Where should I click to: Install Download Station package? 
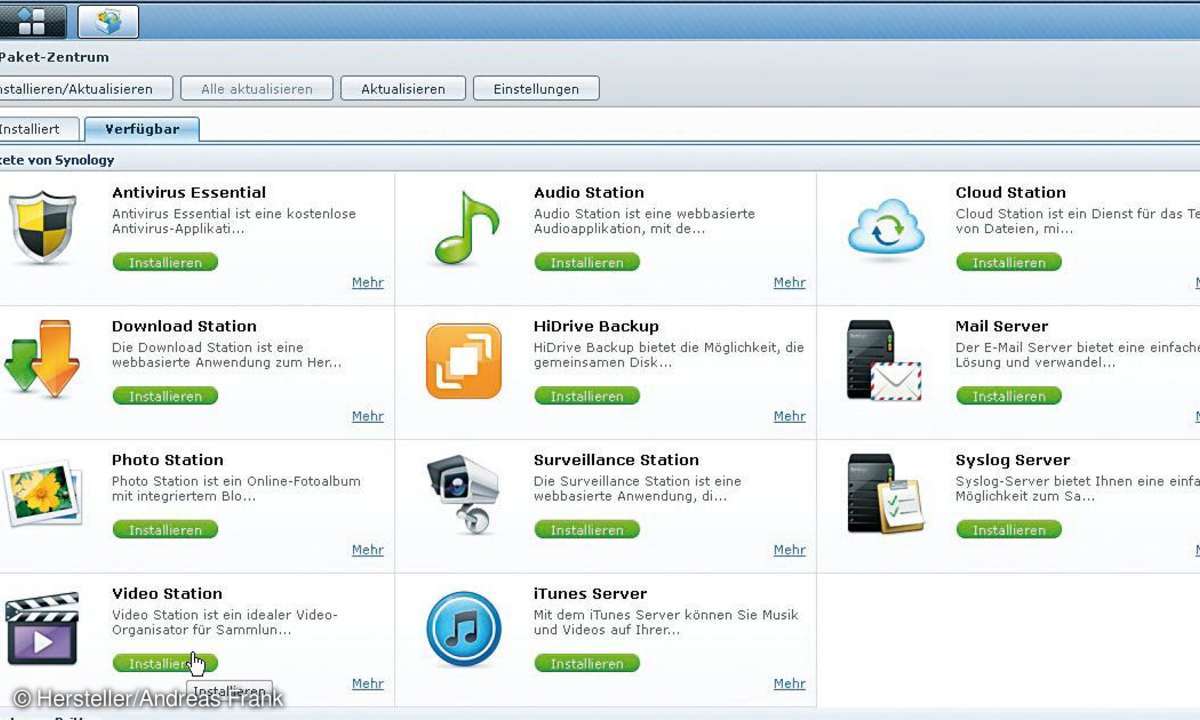165,396
